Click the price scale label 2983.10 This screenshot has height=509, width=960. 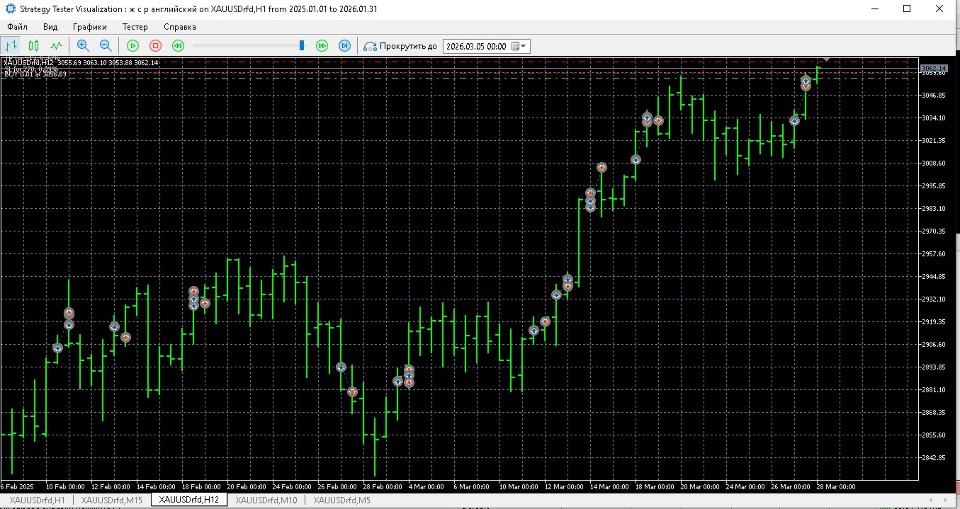(935, 208)
